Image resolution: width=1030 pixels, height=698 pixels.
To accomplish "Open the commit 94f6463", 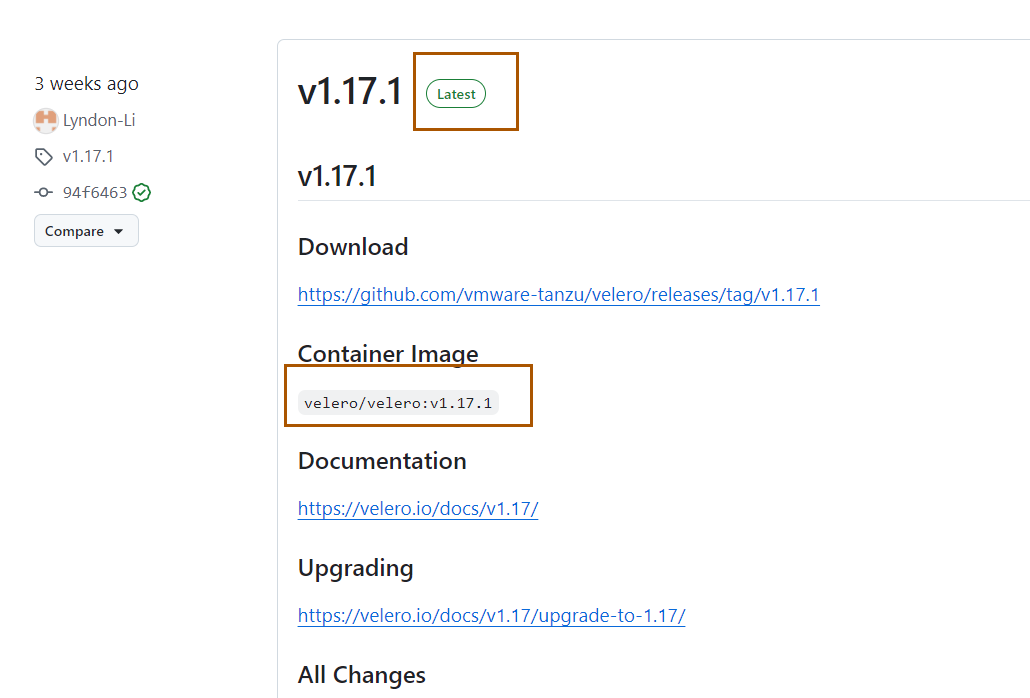I will click(96, 192).
